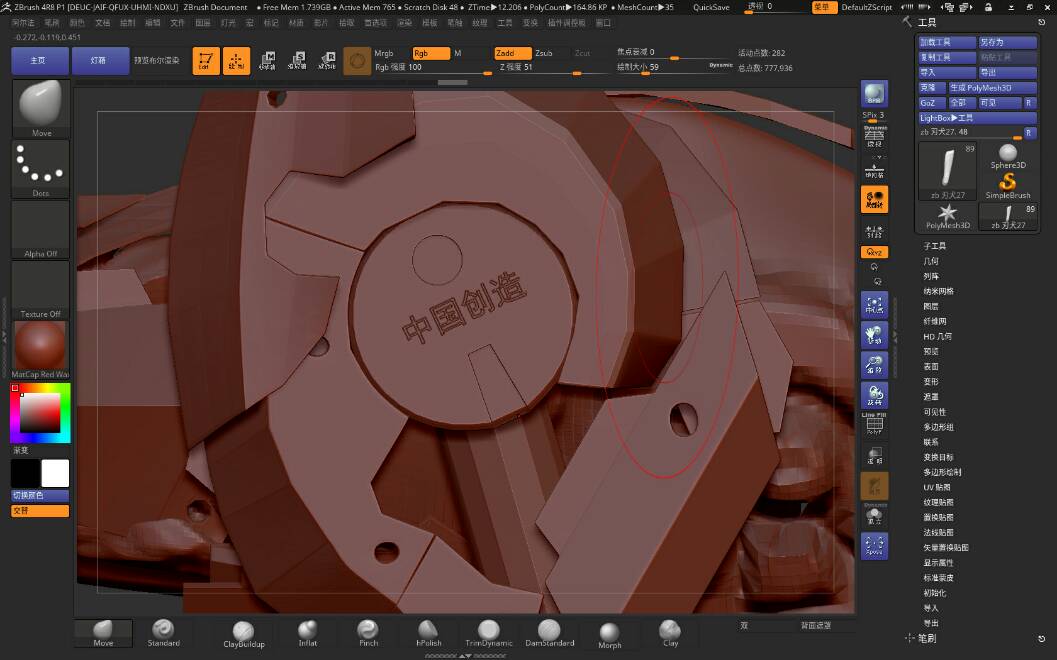
Task: Expand the 几何 geometry section
Action: point(931,261)
